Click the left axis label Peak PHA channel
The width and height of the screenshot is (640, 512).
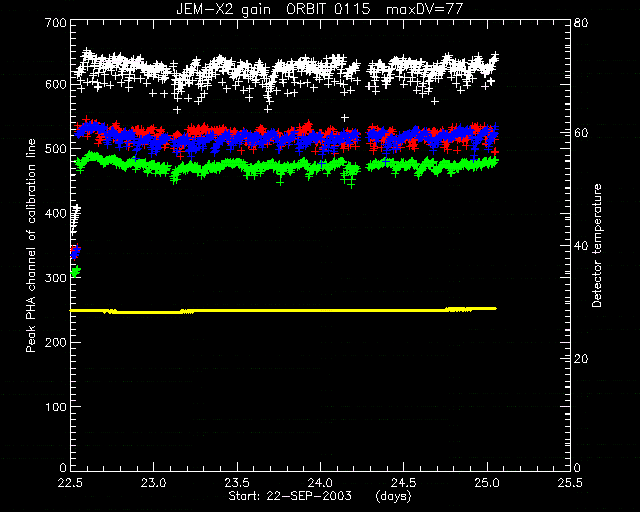click(31, 245)
